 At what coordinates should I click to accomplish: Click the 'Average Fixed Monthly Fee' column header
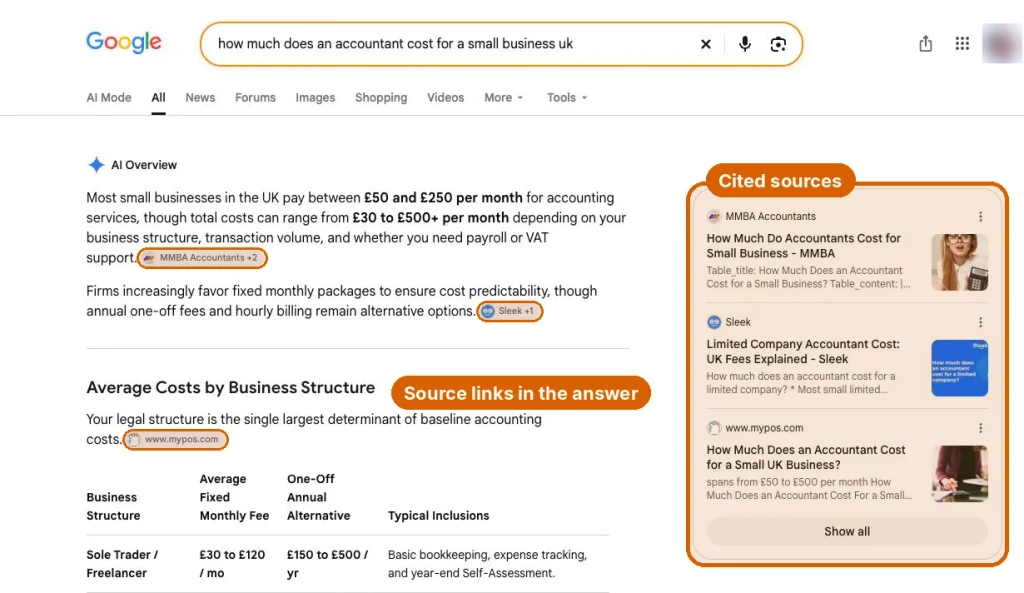coord(234,498)
